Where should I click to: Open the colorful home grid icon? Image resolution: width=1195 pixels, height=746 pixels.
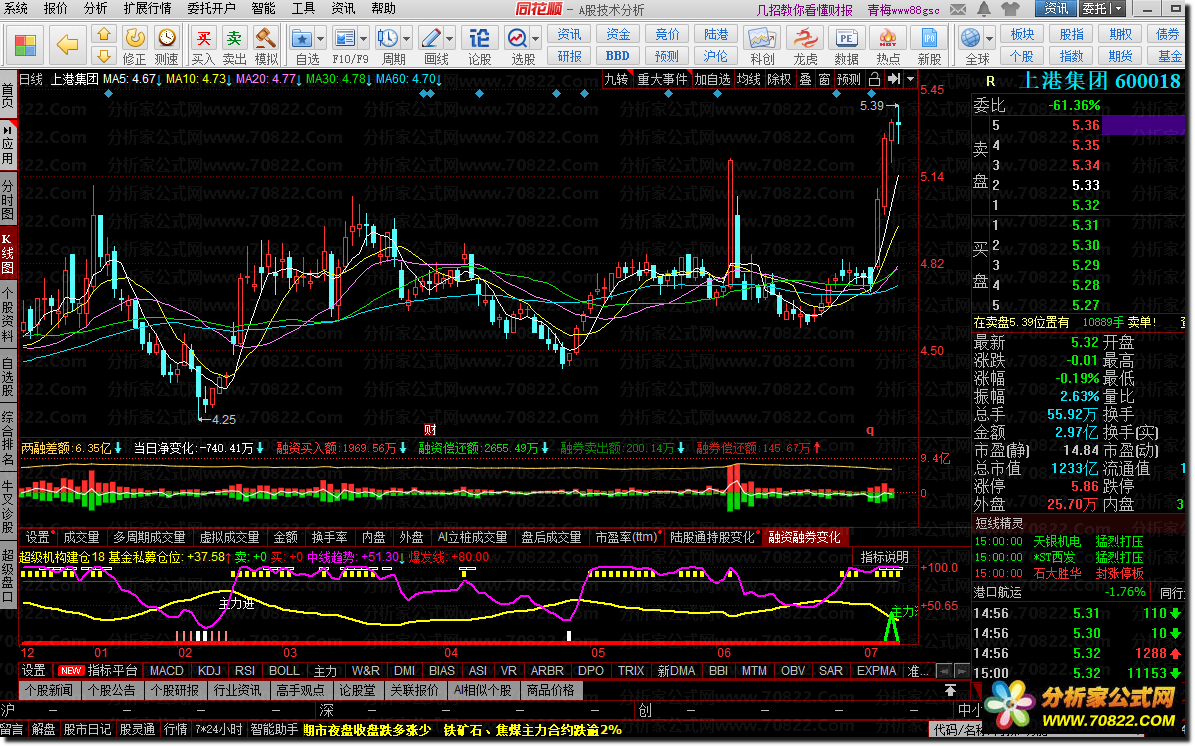point(25,45)
